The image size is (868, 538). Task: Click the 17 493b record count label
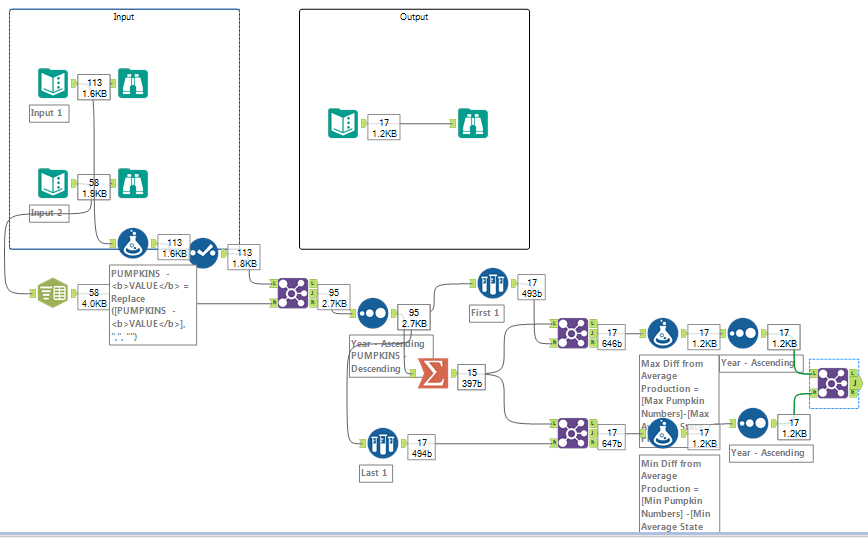point(531,288)
